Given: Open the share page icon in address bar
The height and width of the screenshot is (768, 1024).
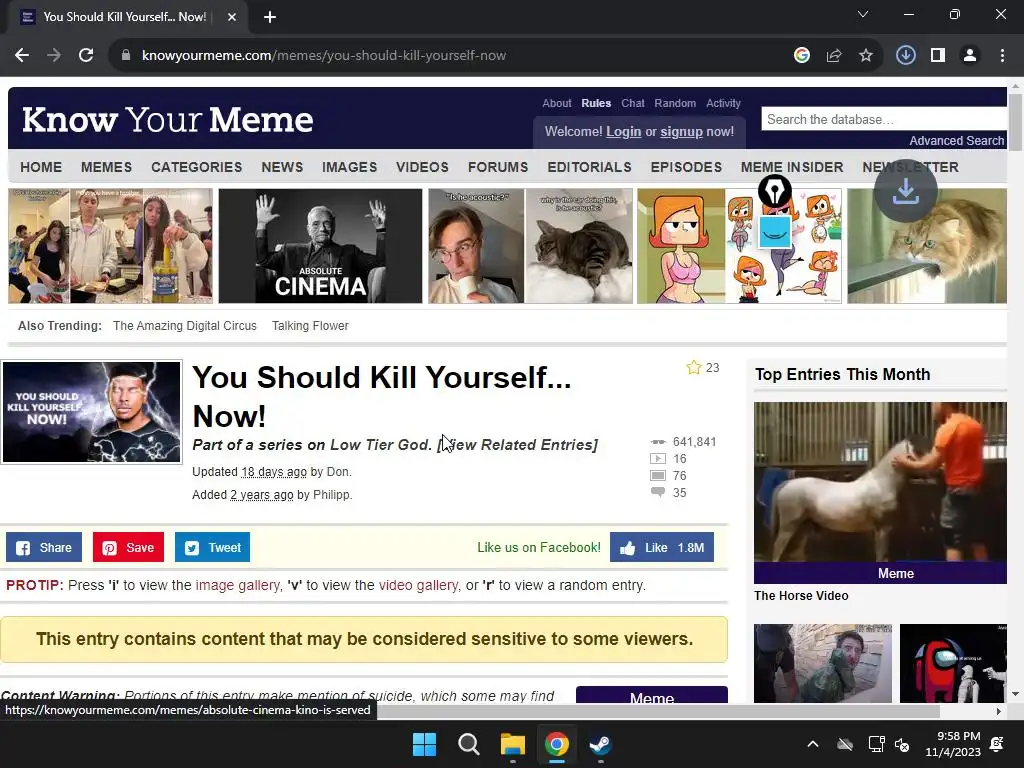Looking at the screenshot, I should pos(834,56).
